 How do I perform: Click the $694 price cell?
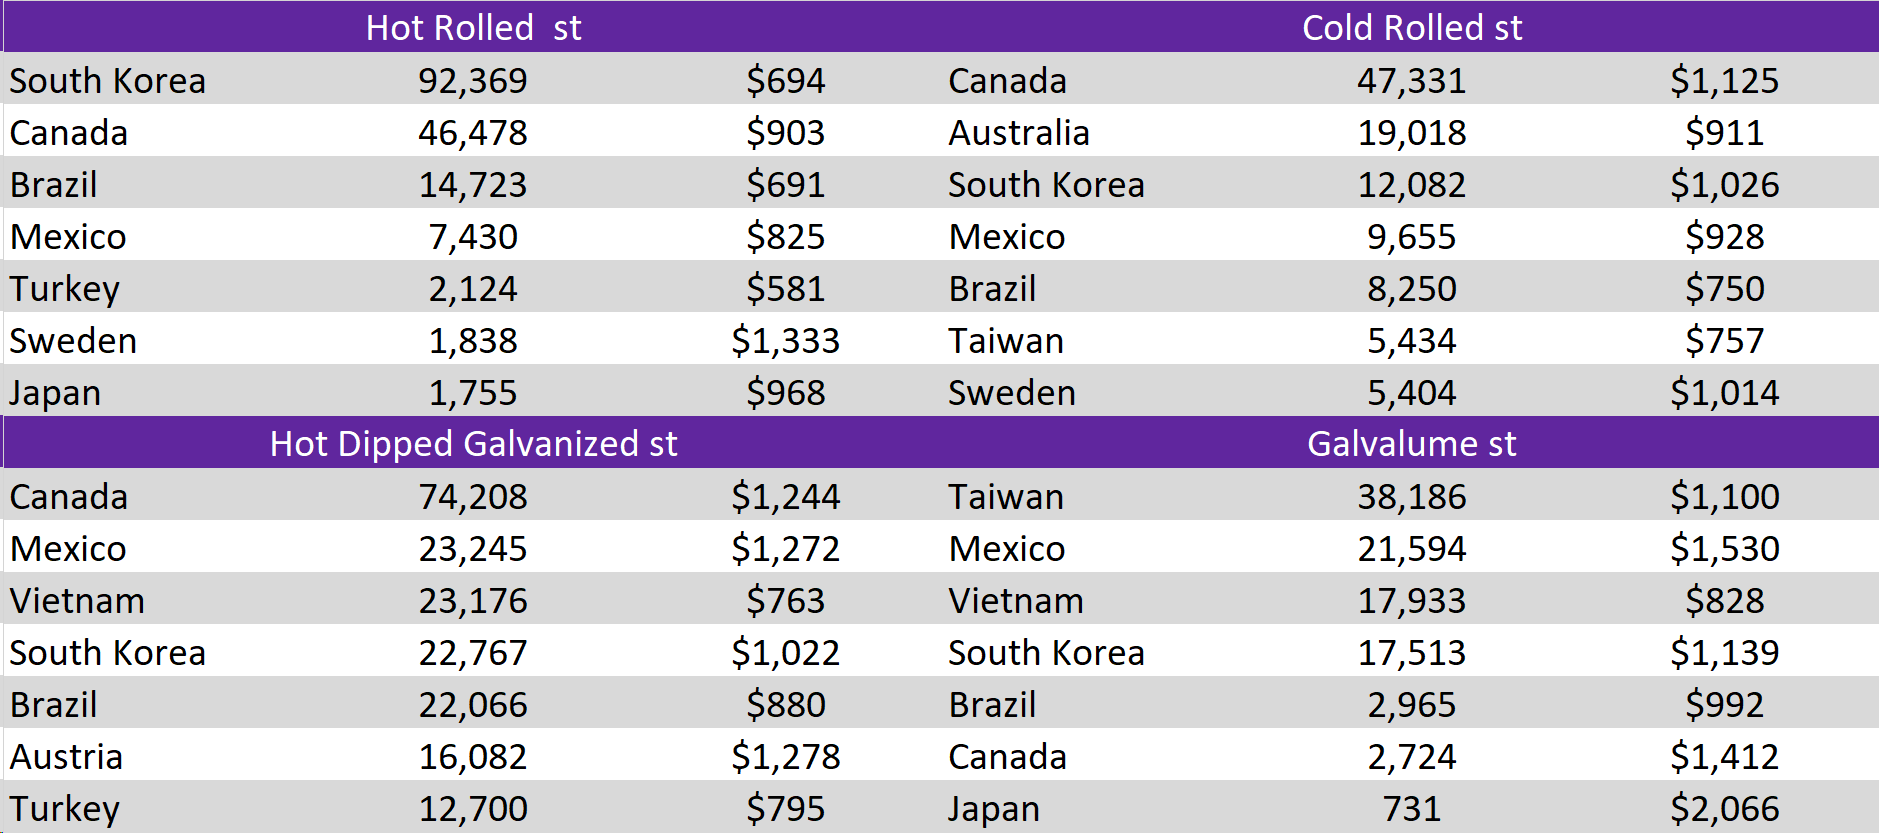pos(785,81)
